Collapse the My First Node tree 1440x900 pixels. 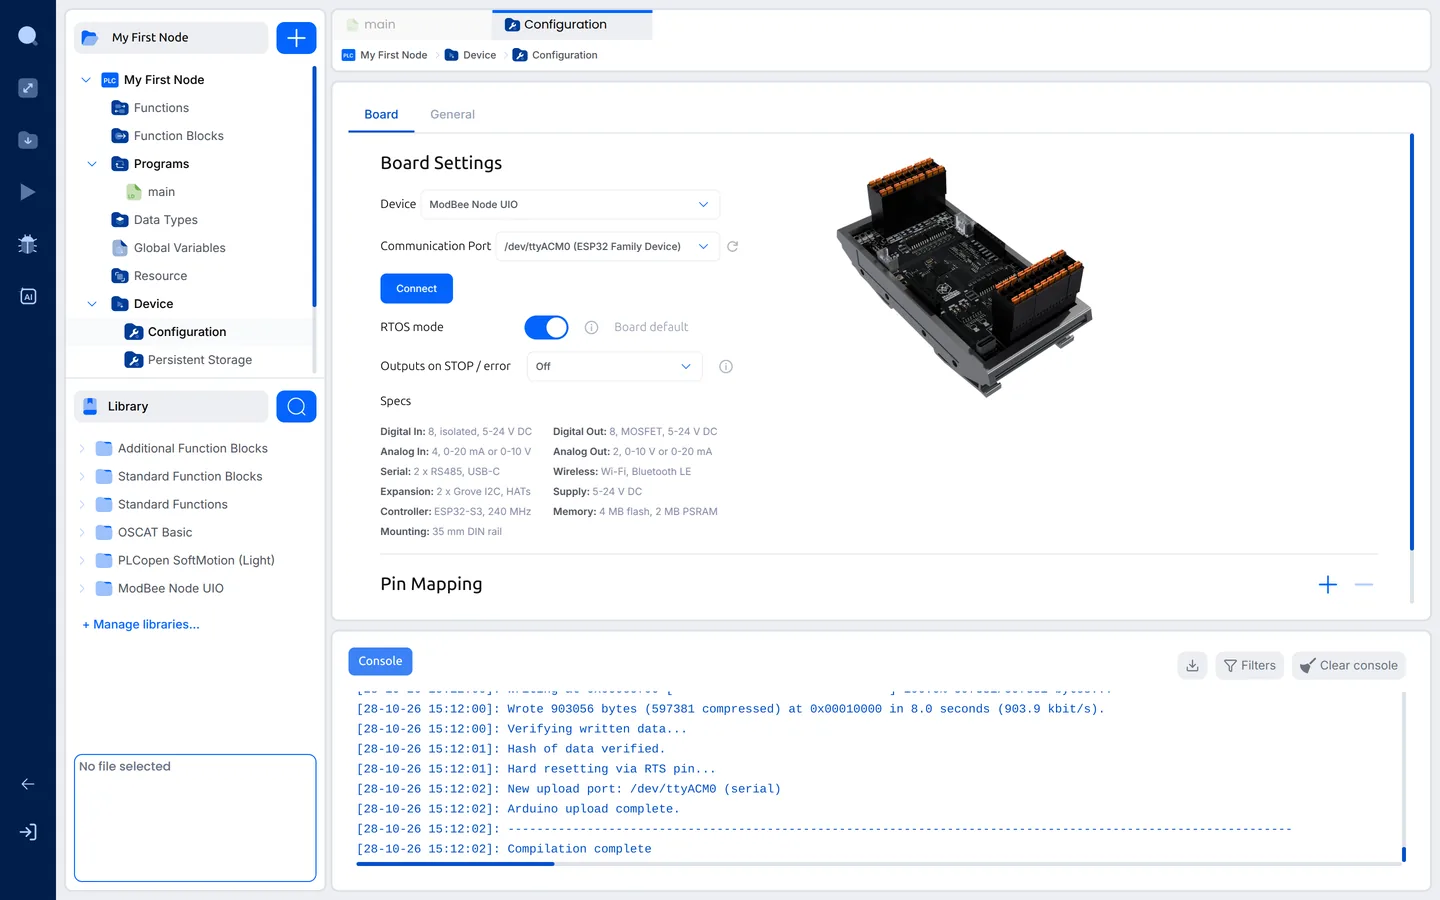pos(86,80)
